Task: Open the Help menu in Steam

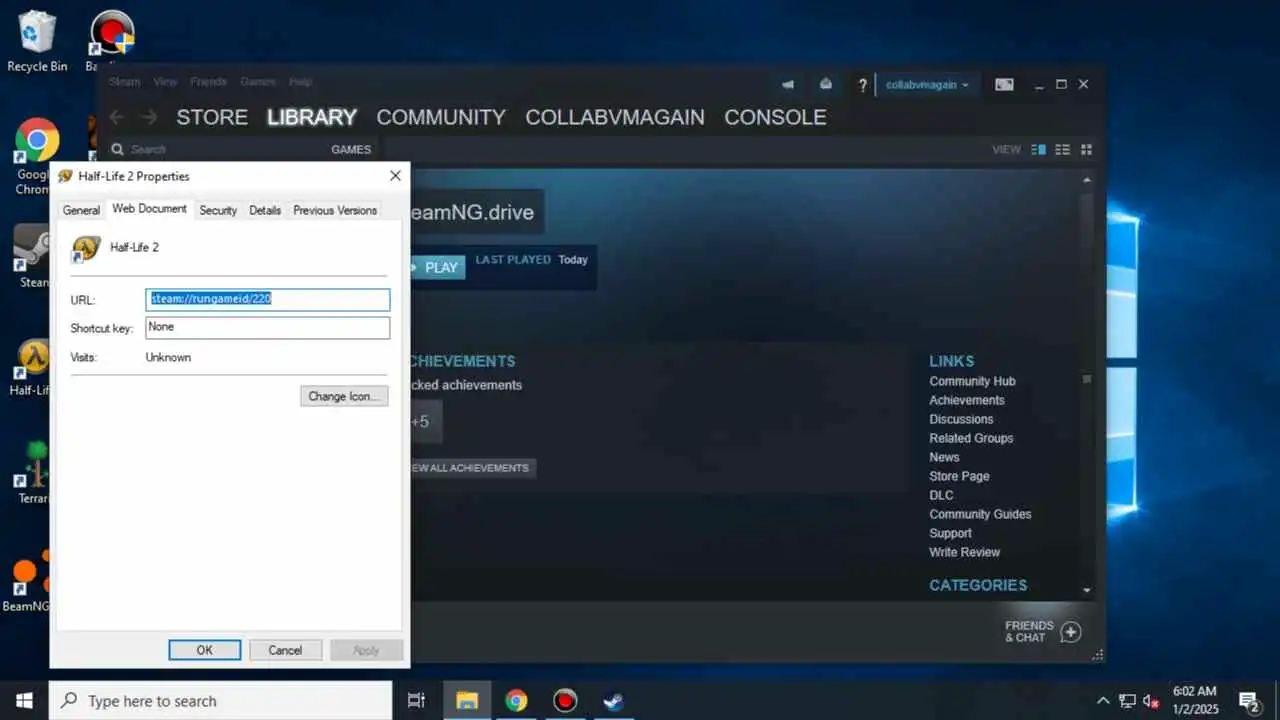Action: 300,82
